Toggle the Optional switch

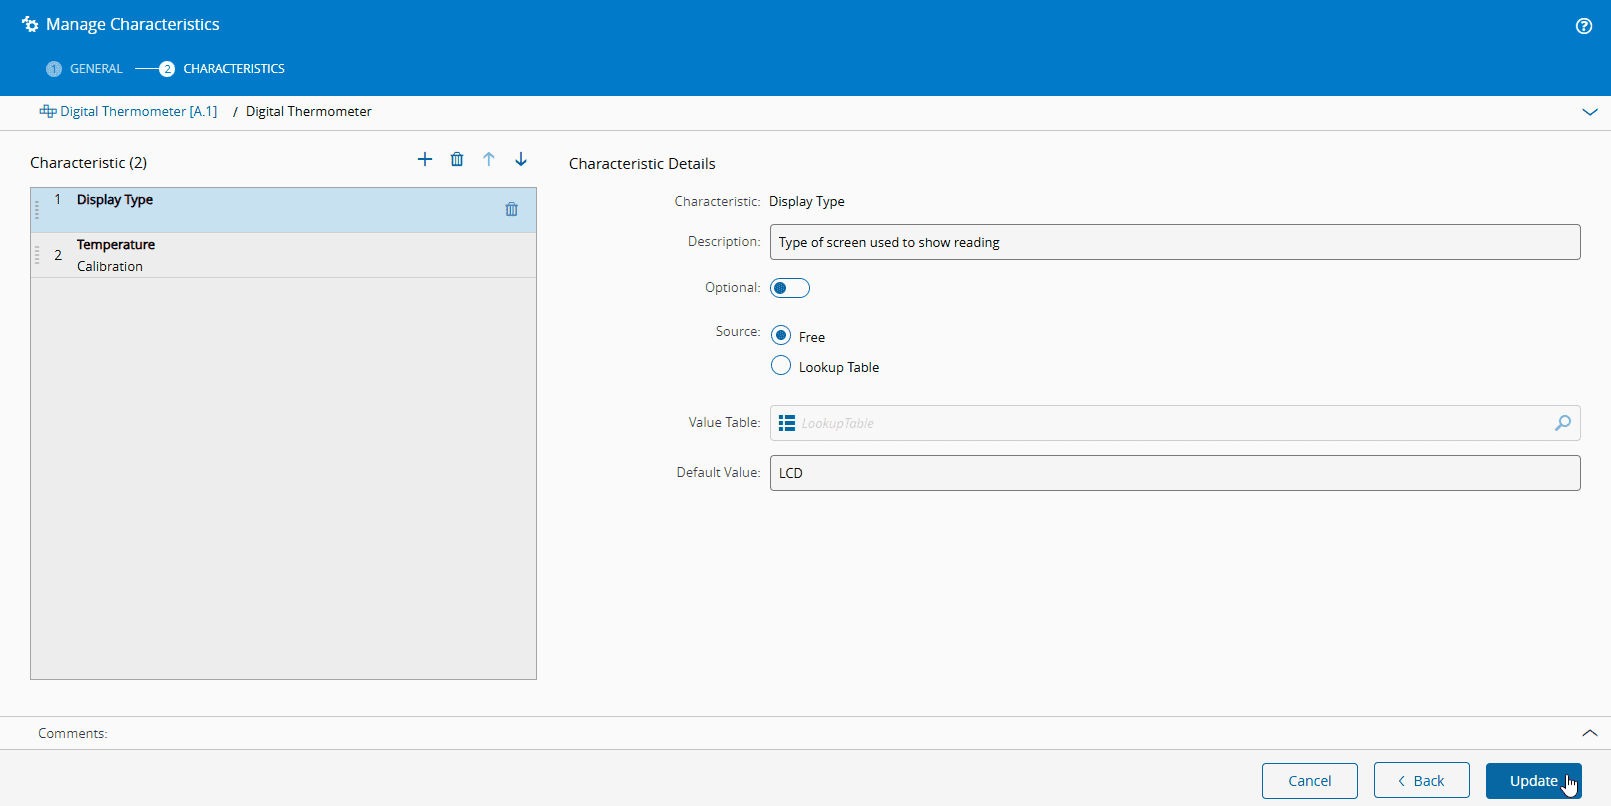click(789, 288)
